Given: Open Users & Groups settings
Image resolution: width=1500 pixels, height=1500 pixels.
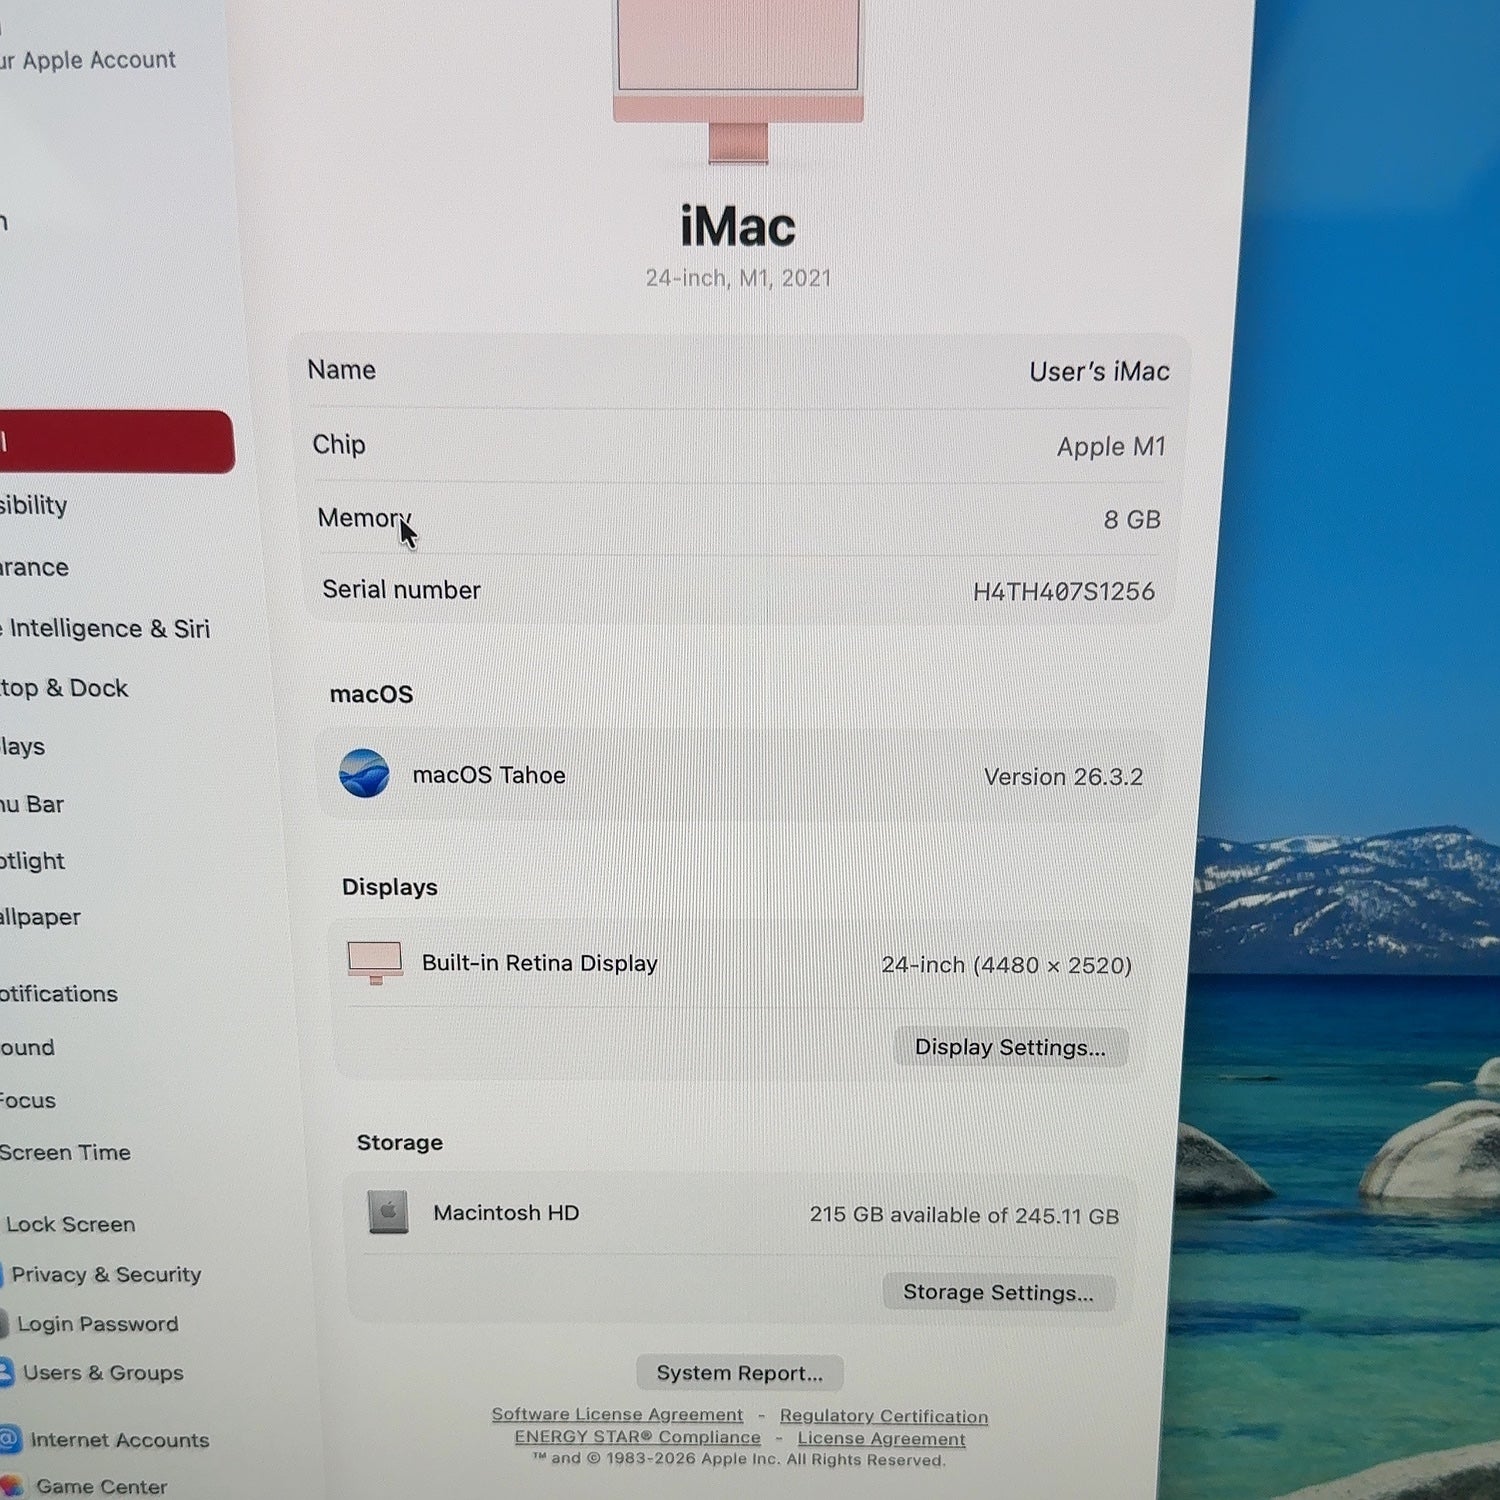Looking at the screenshot, I should [x=103, y=1373].
